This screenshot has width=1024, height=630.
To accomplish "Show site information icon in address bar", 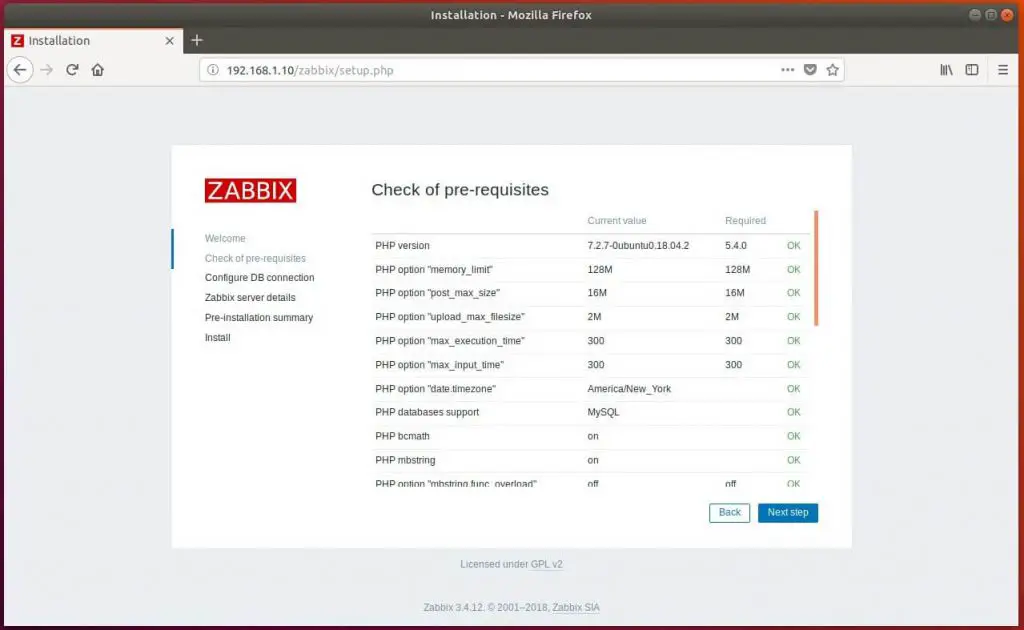I will 213,70.
